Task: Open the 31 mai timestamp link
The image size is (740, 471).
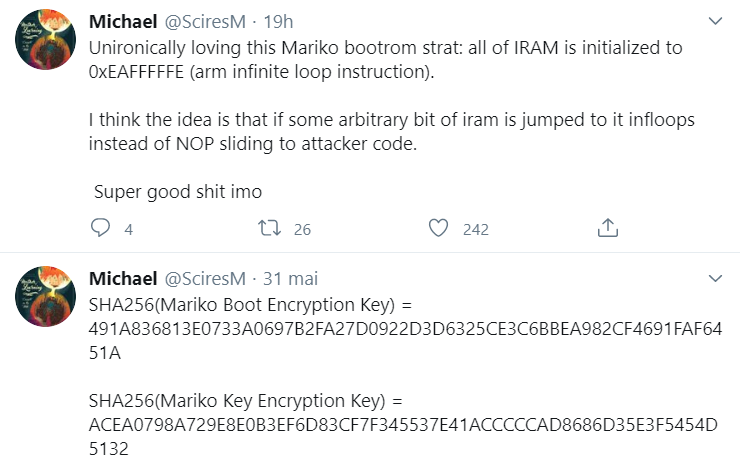Action: (290, 278)
